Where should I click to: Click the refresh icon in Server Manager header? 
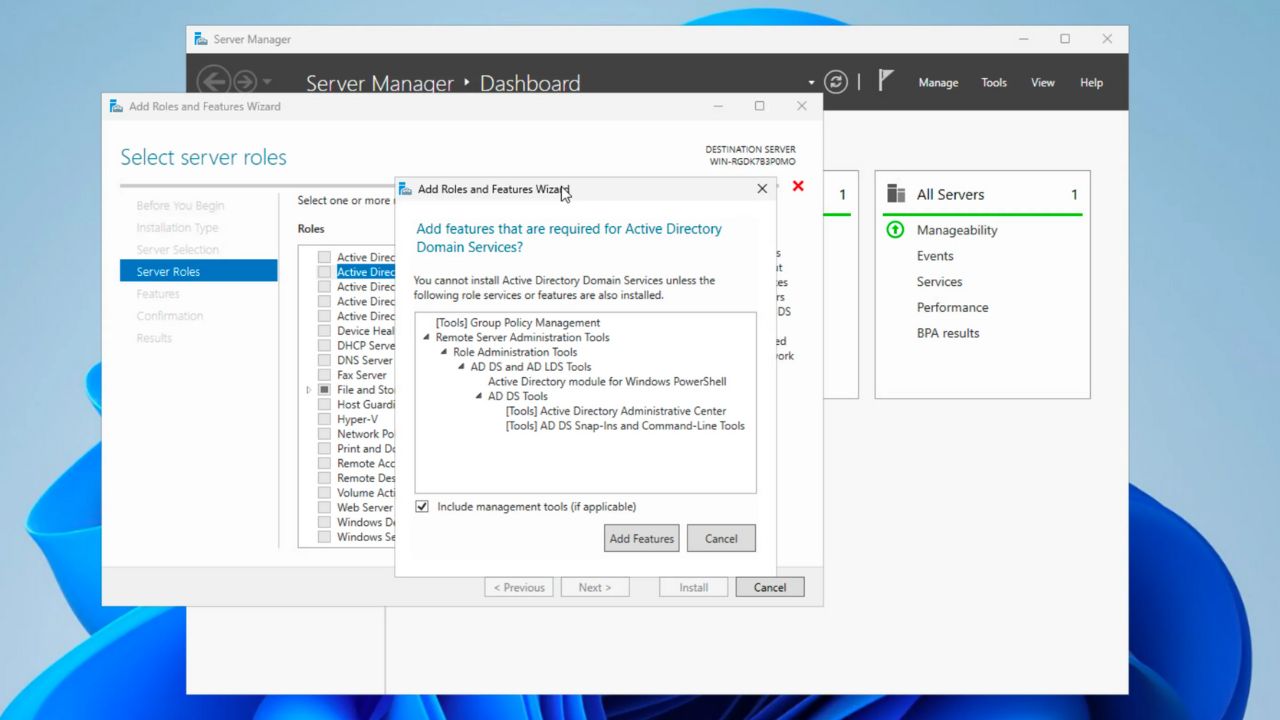(836, 82)
